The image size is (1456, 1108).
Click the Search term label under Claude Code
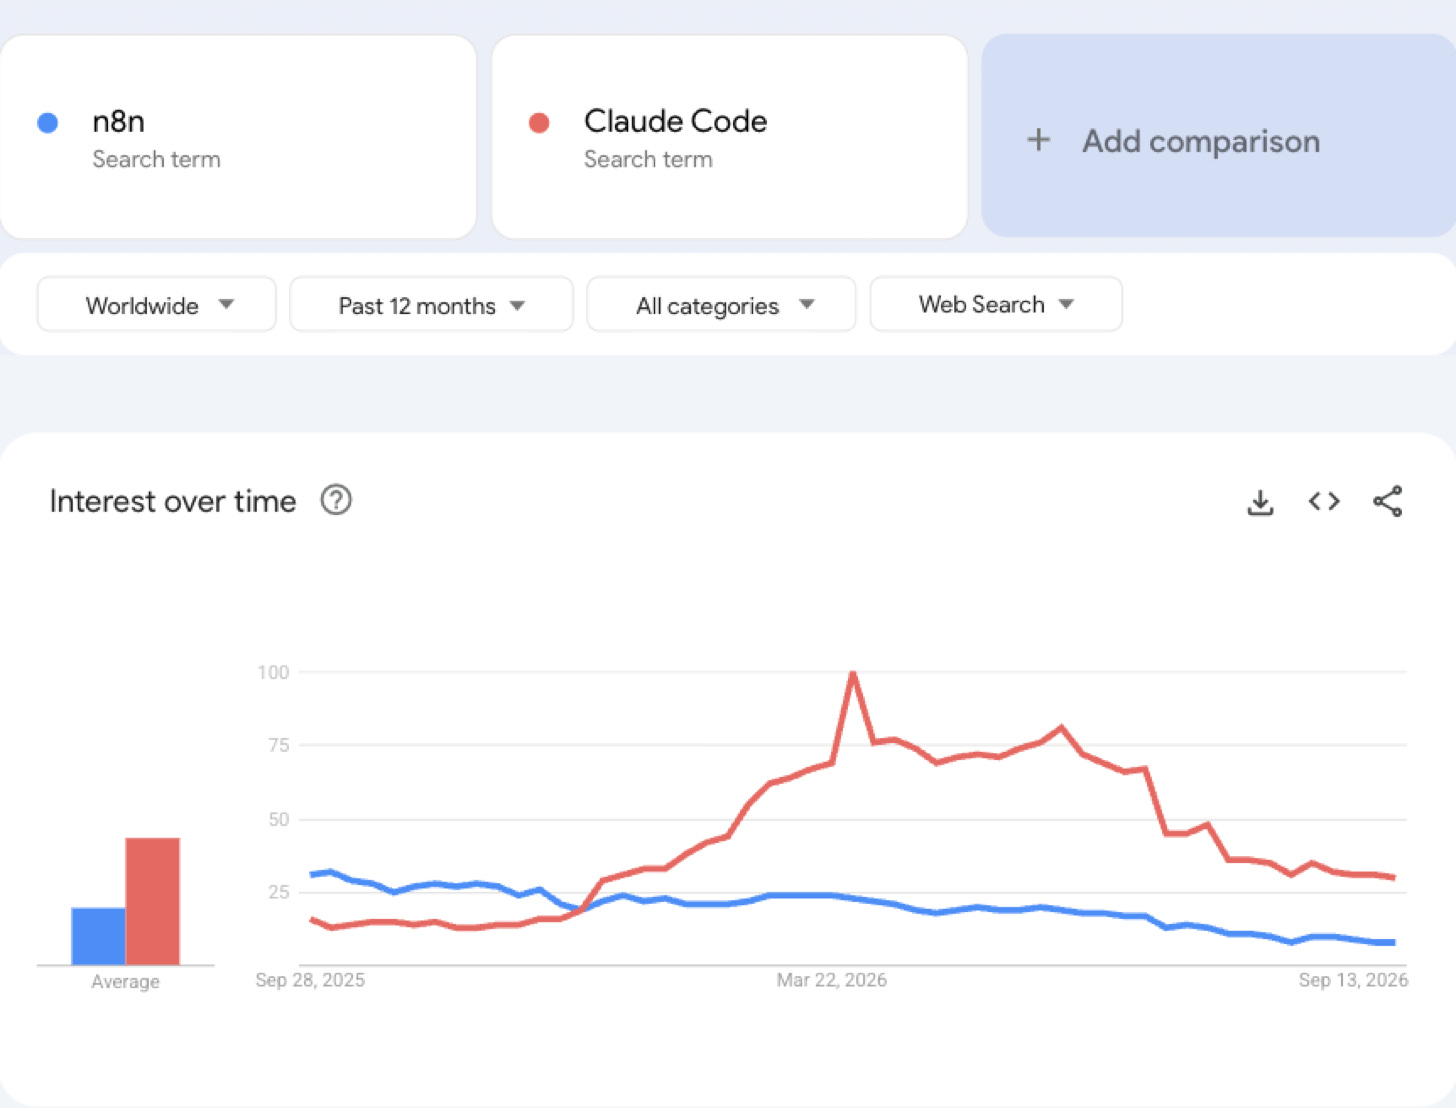coord(648,159)
